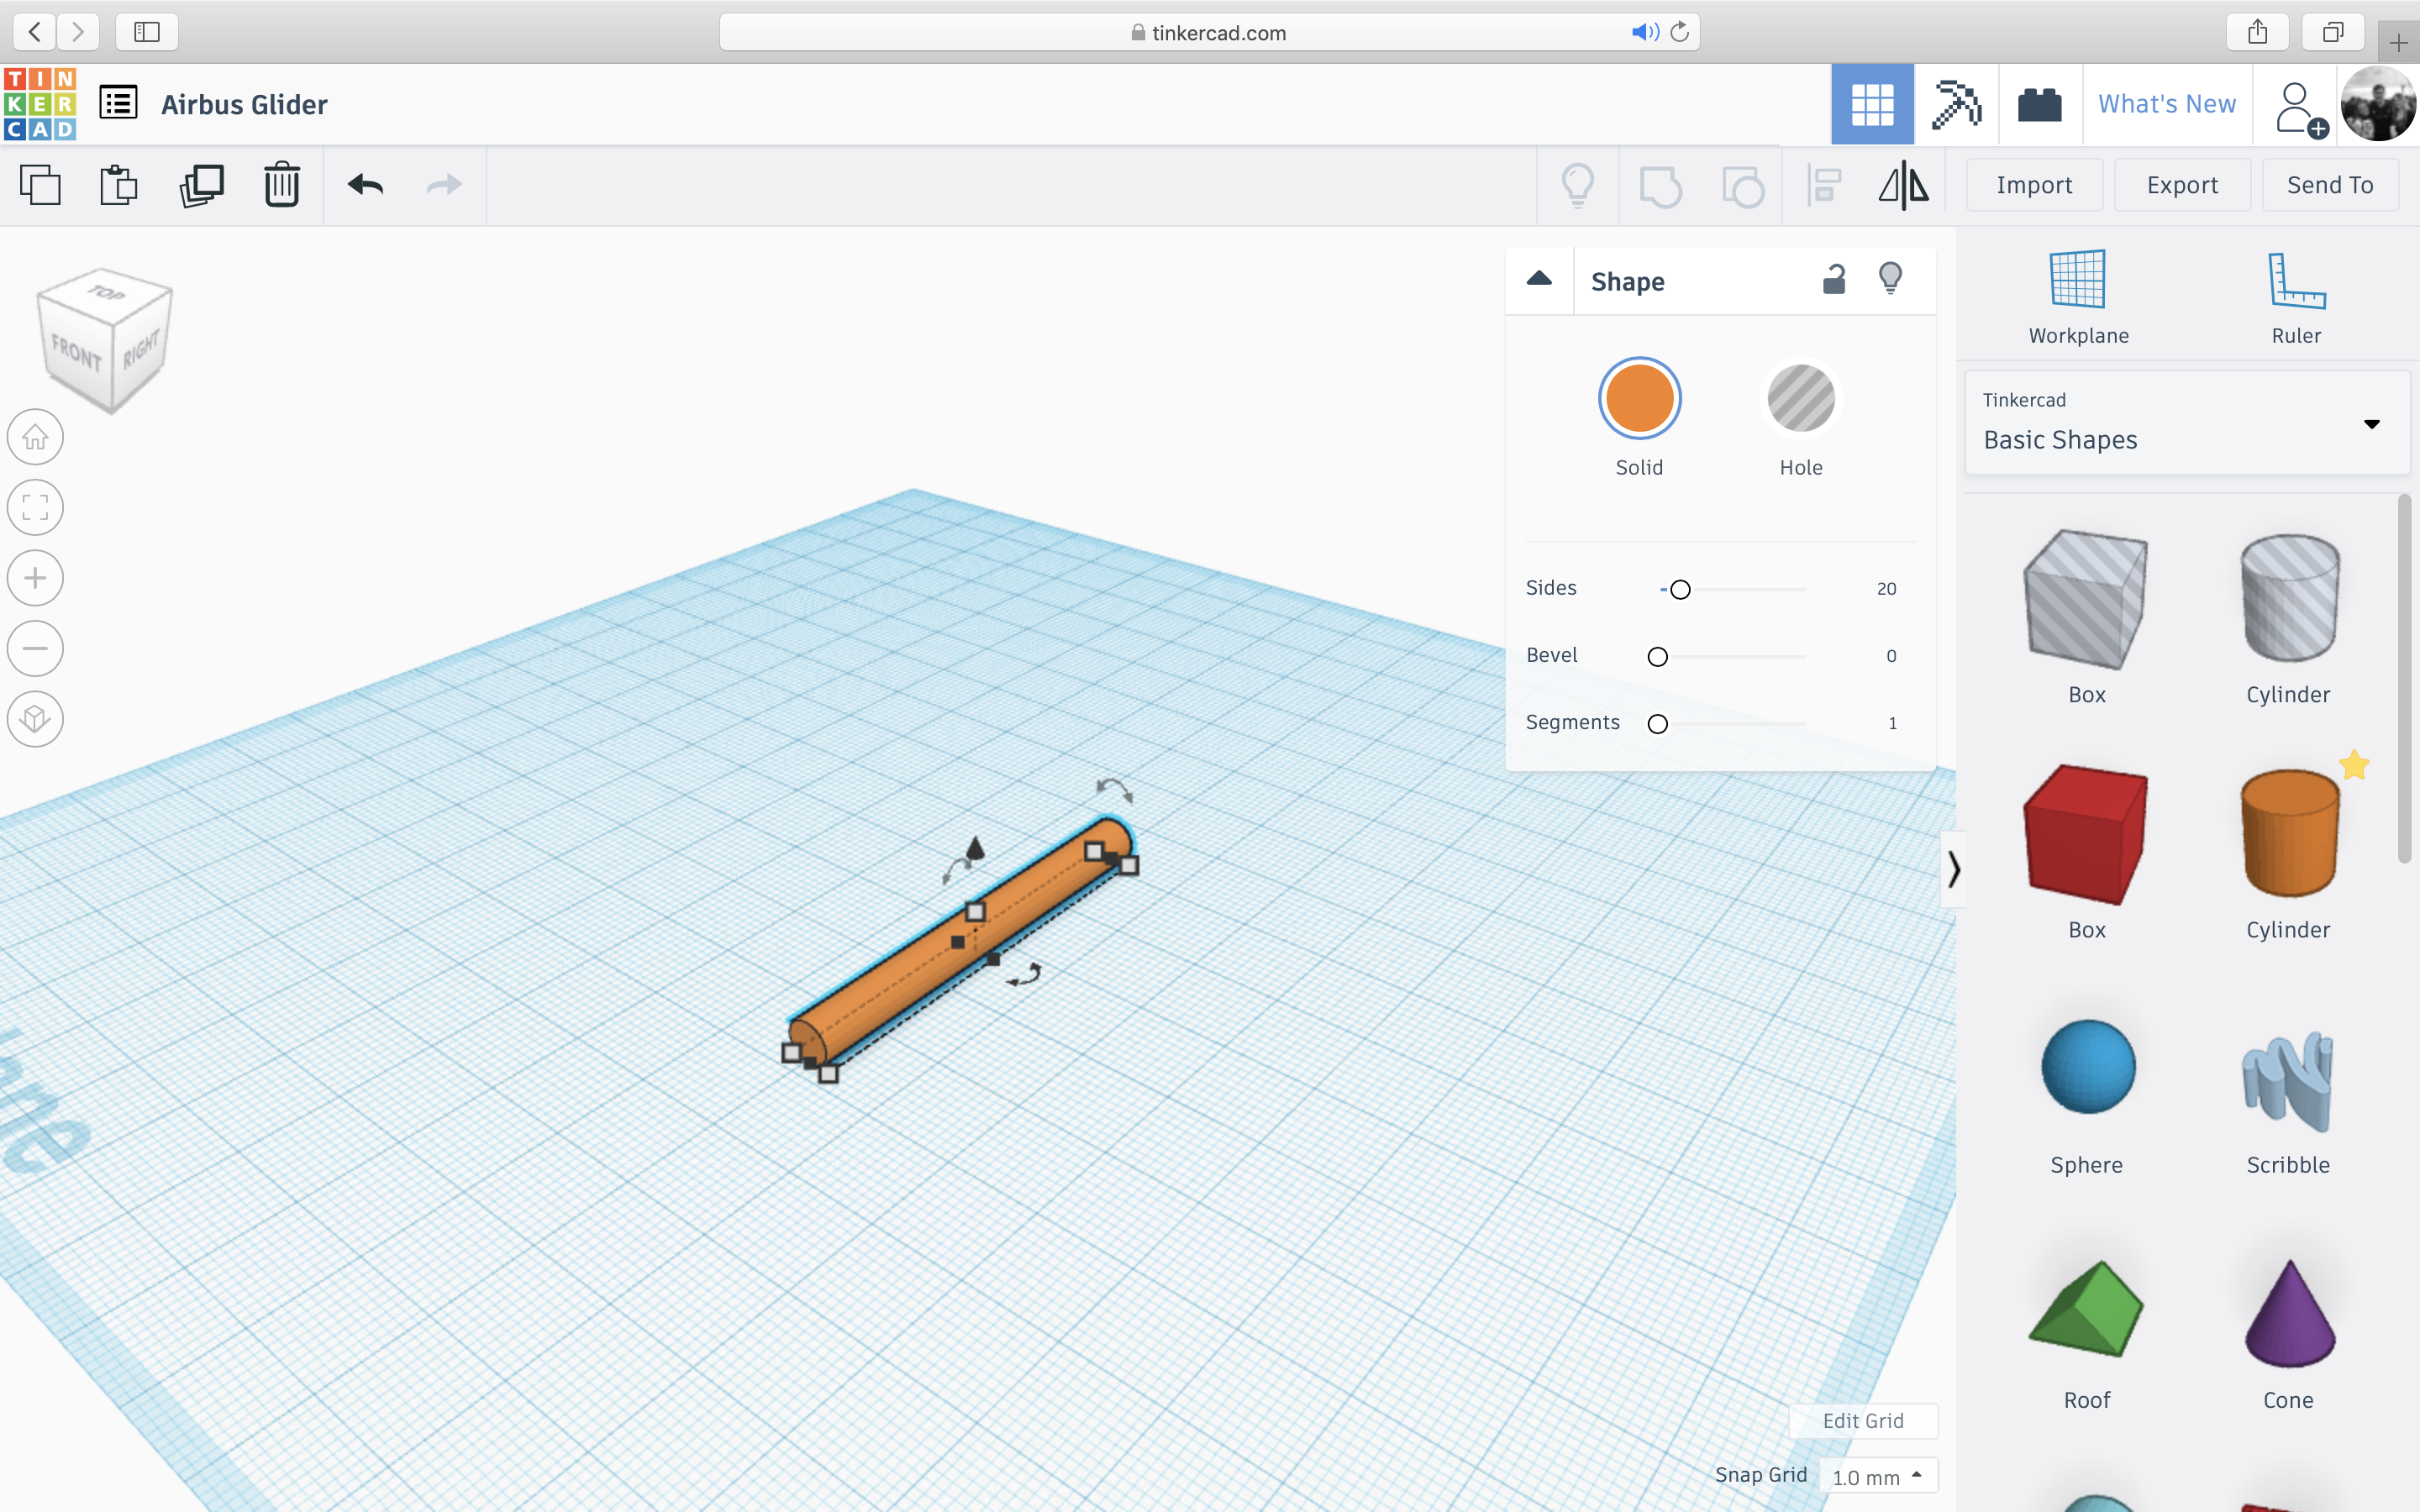Viewport: 2420px width, 1512px height.
Task: Zoom out with minus button
Action: [35, 649]
